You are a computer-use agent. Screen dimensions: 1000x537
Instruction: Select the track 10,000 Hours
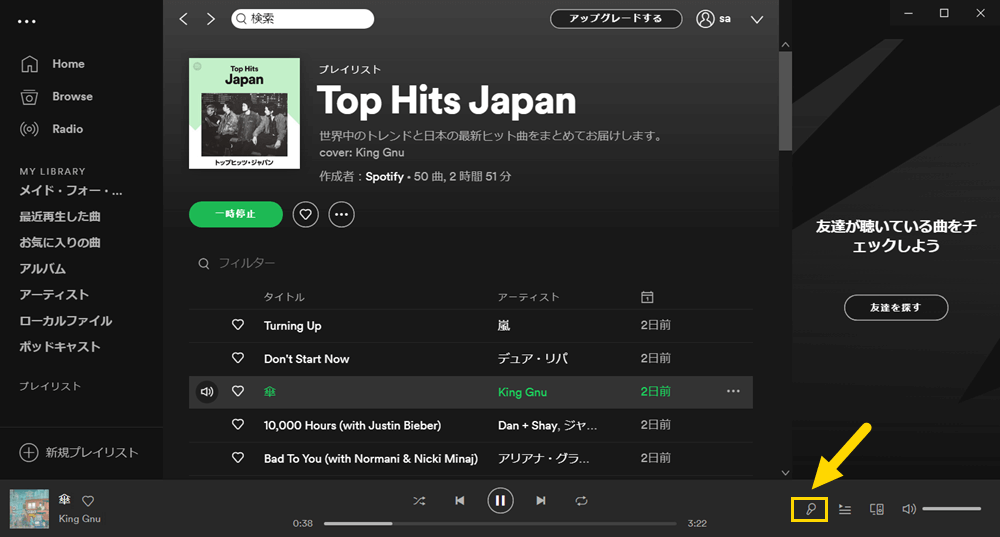[352, 425]
